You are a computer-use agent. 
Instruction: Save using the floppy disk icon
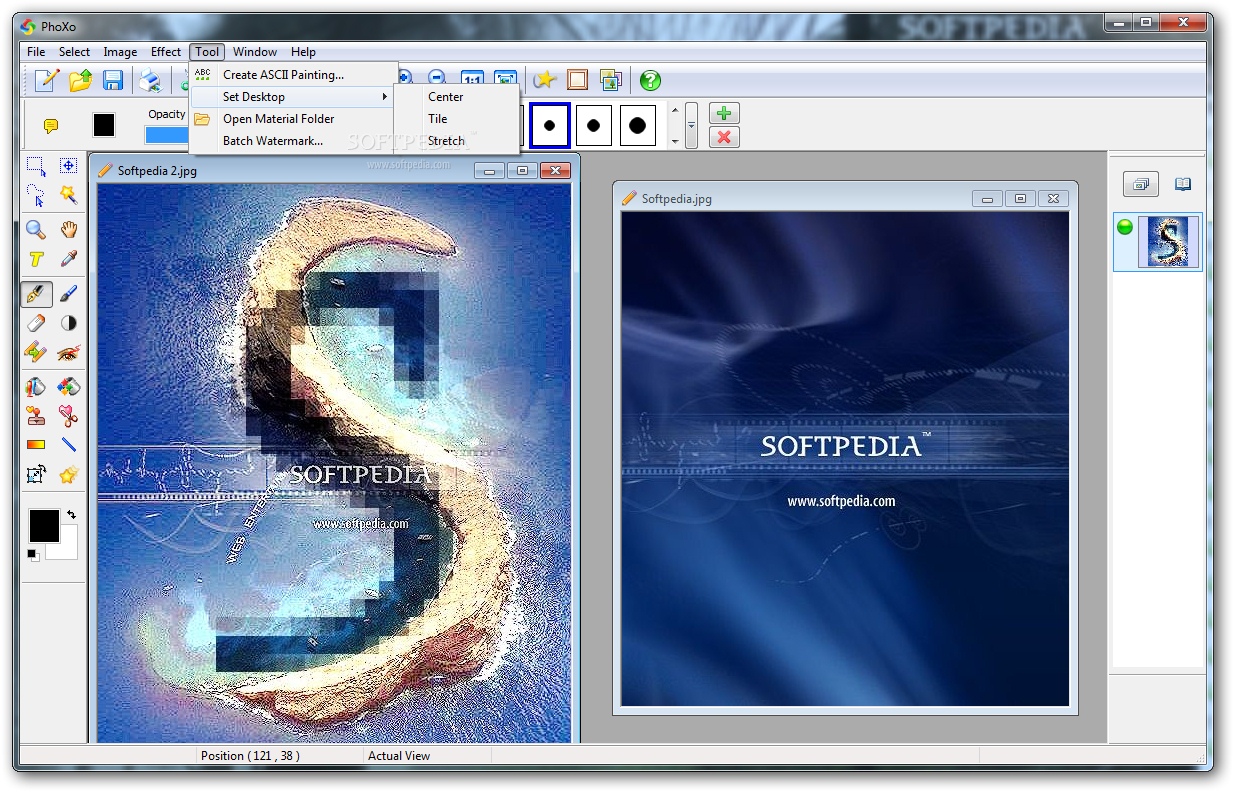tap(113, 80)
